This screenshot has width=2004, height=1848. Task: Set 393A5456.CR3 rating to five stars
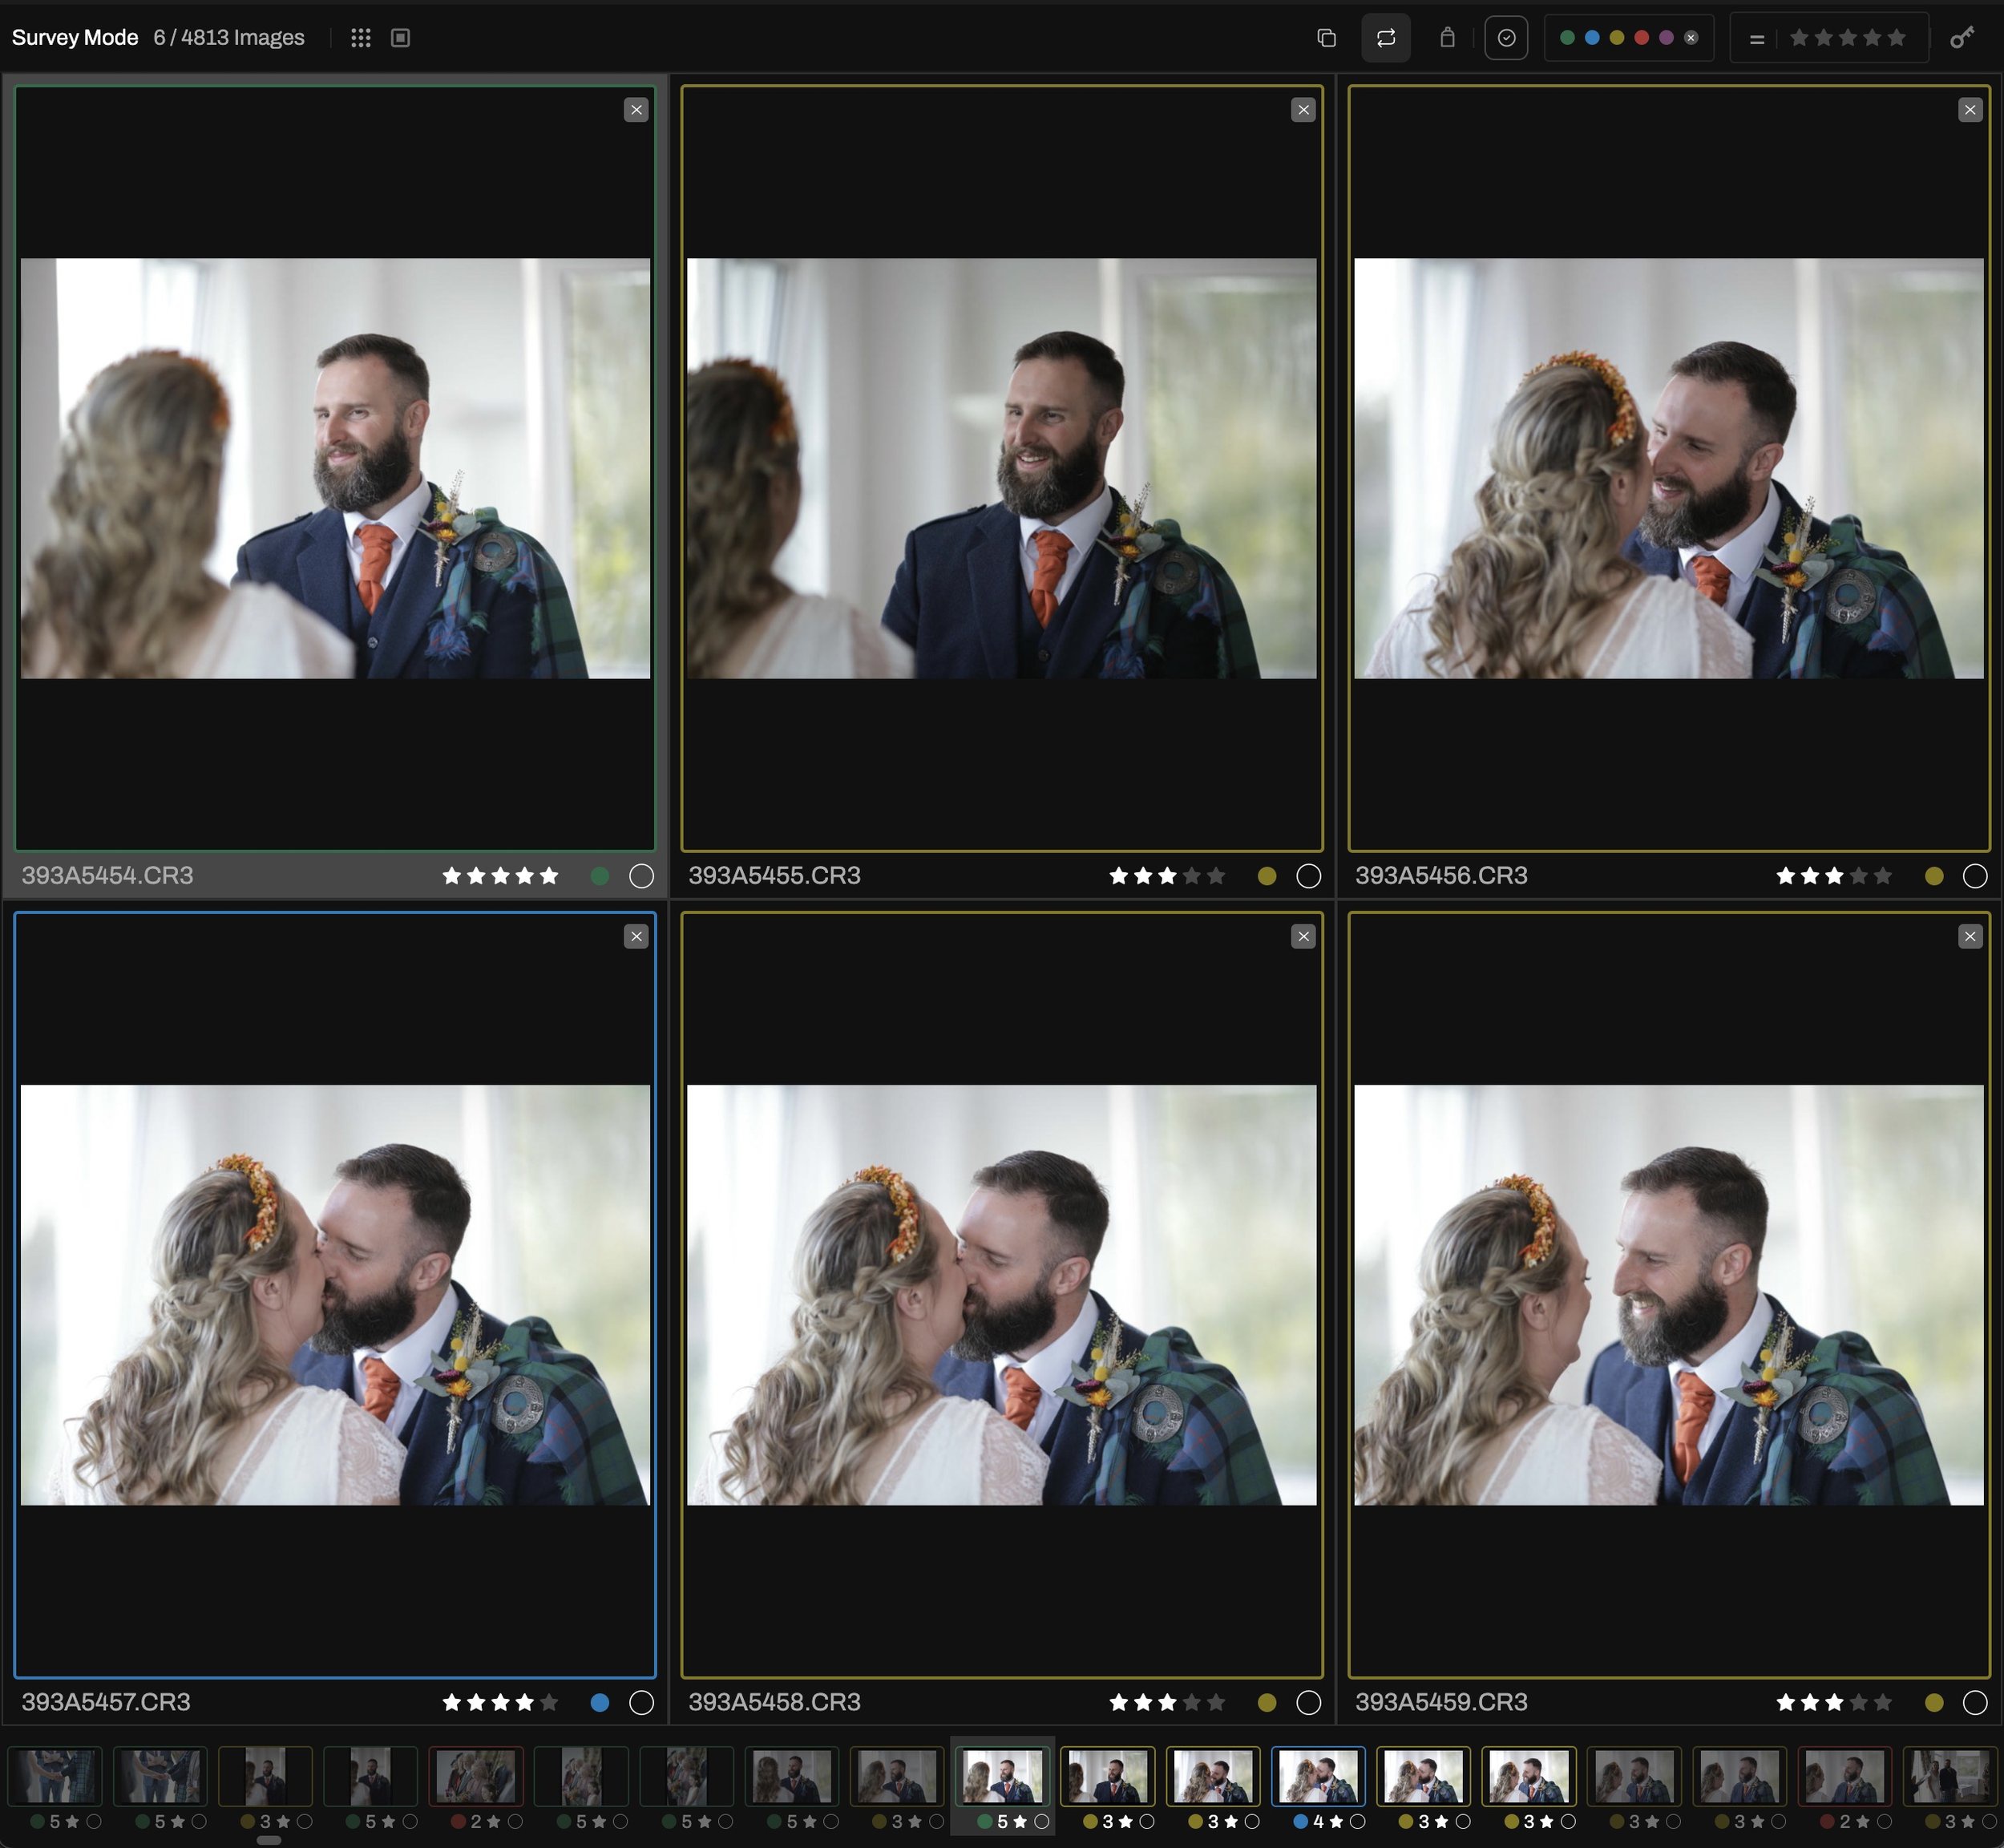pyautogui.click(x=1883, y=876)
